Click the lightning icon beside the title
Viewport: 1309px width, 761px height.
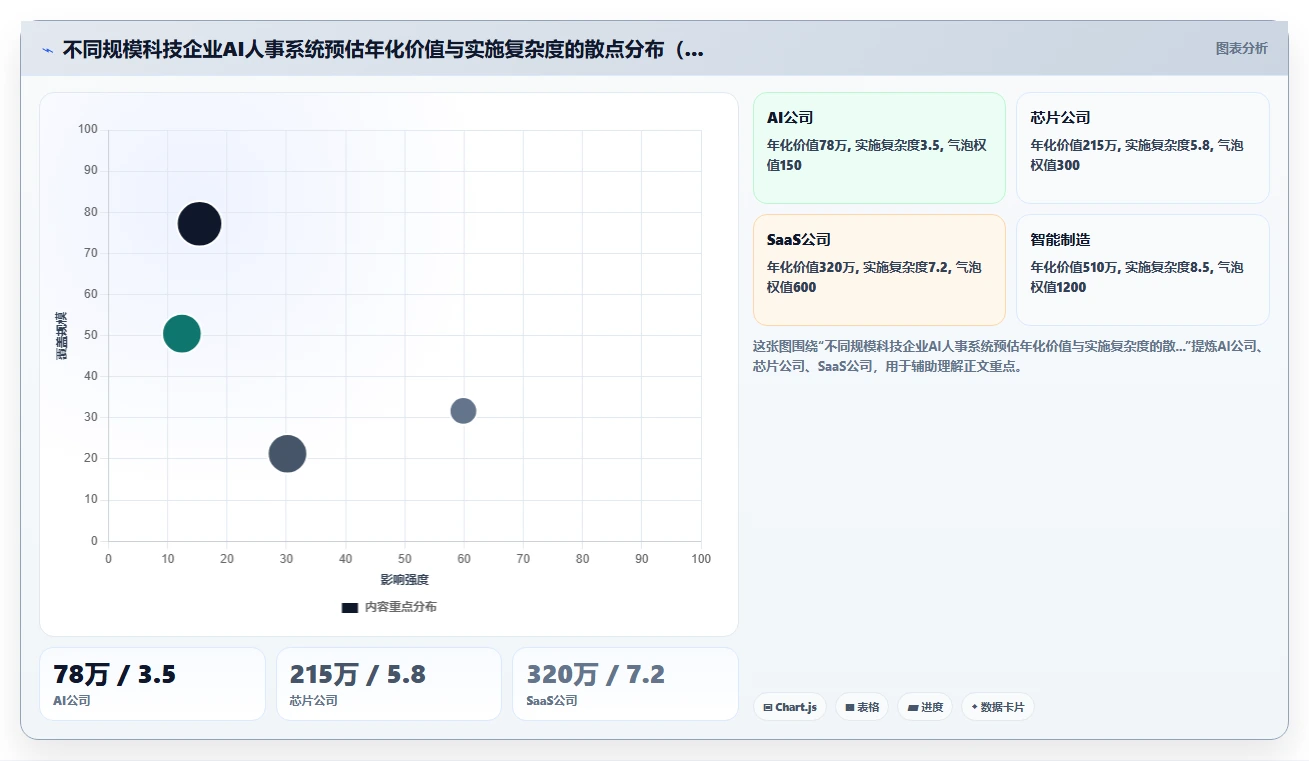pos(48,49)
